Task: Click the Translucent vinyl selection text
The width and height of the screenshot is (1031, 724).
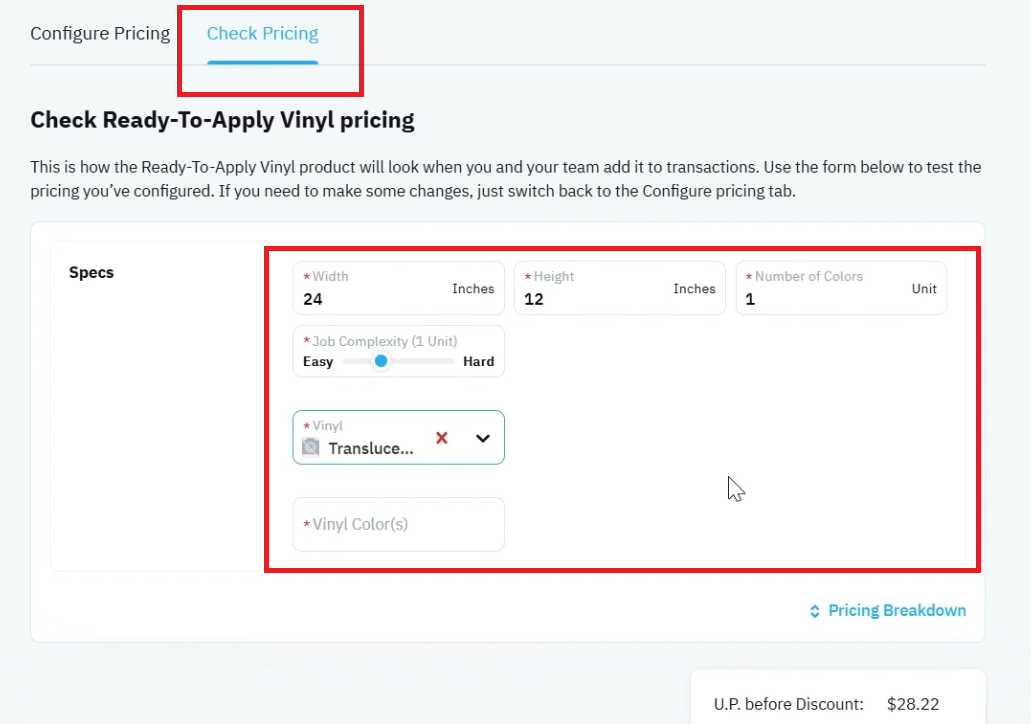Action: tap(371, 448)
